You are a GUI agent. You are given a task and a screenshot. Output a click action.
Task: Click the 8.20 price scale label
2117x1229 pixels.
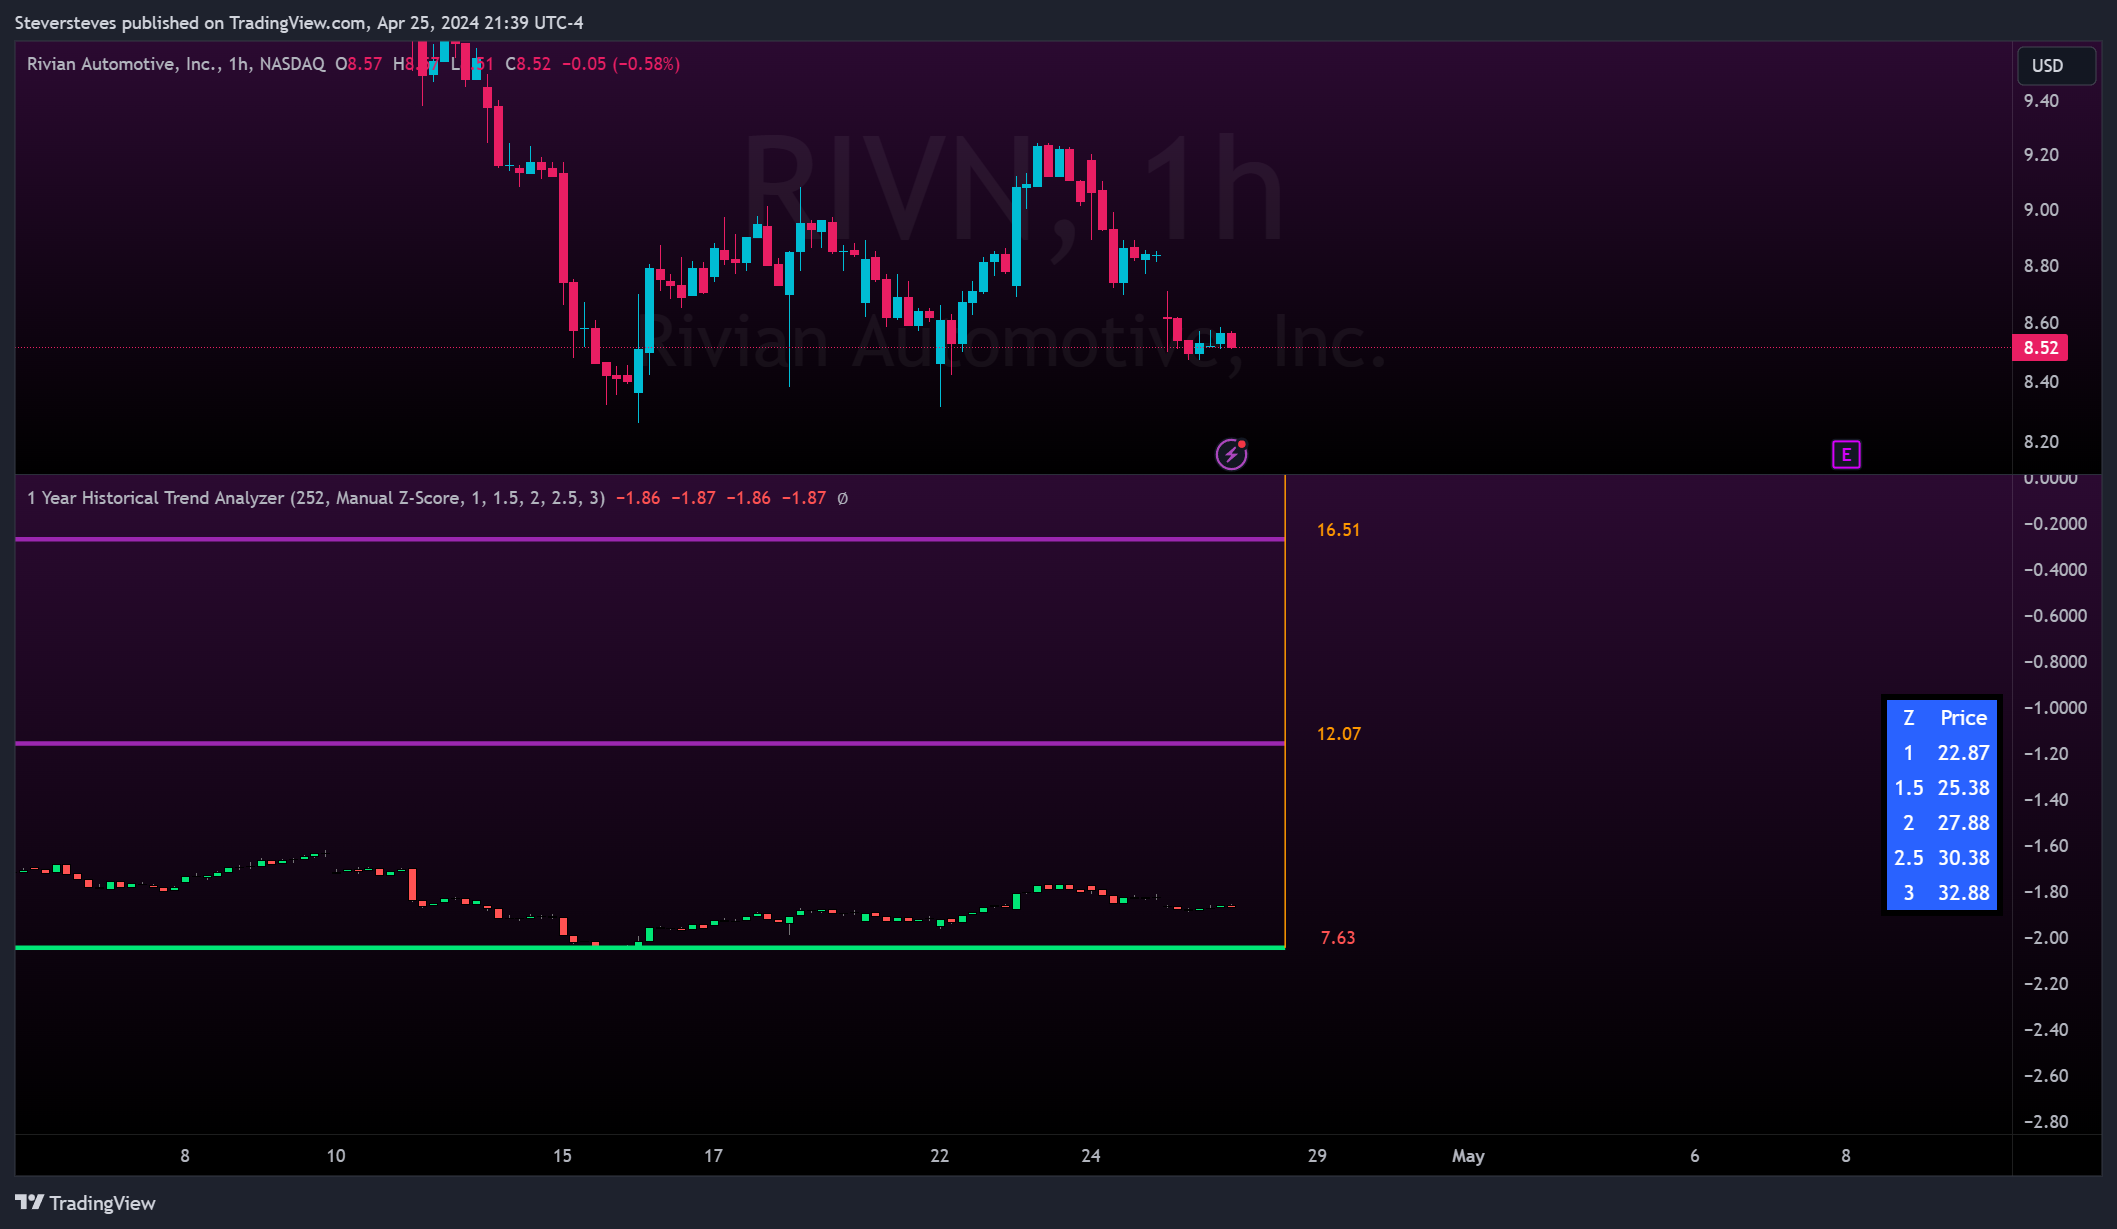pos(2041,442)
